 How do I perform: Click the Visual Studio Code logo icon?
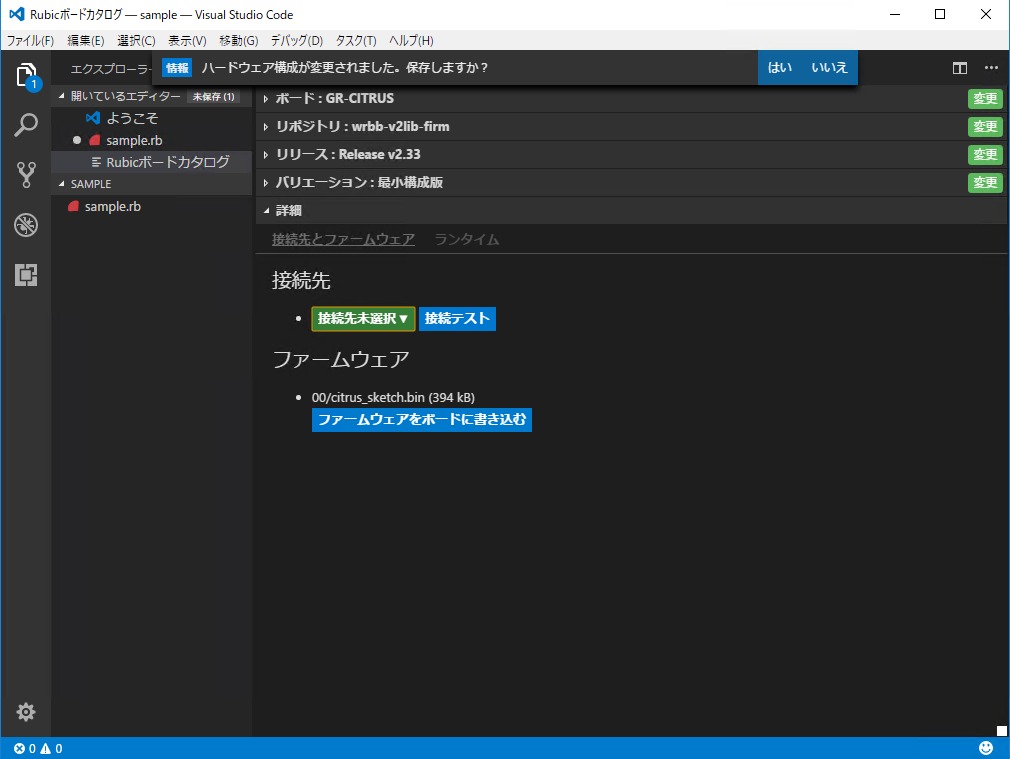click(17, 14)
